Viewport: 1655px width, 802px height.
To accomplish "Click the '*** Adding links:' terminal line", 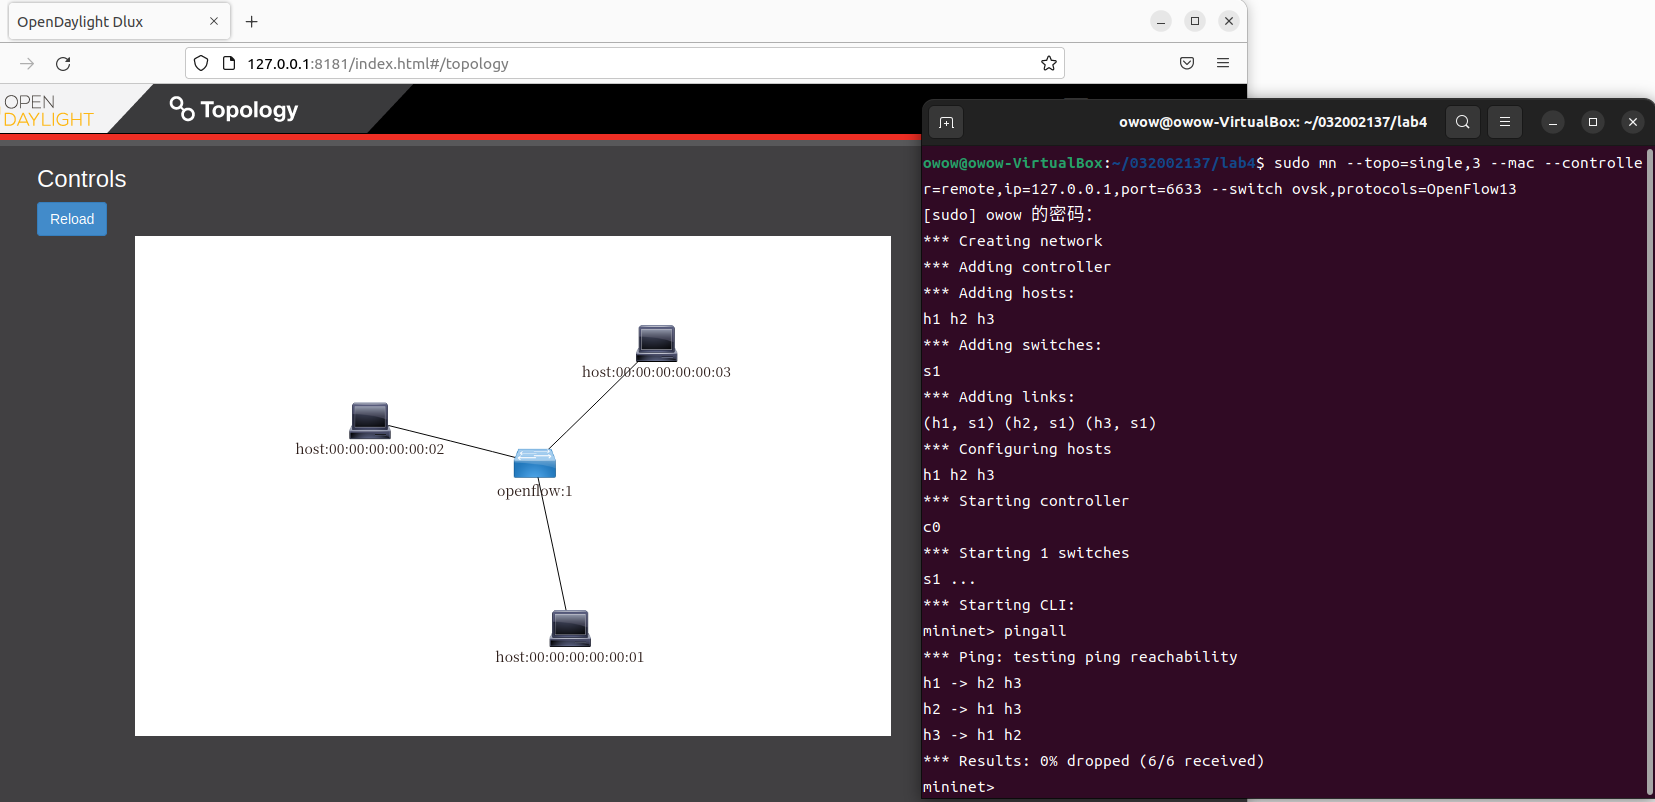I will pos(999,397).
